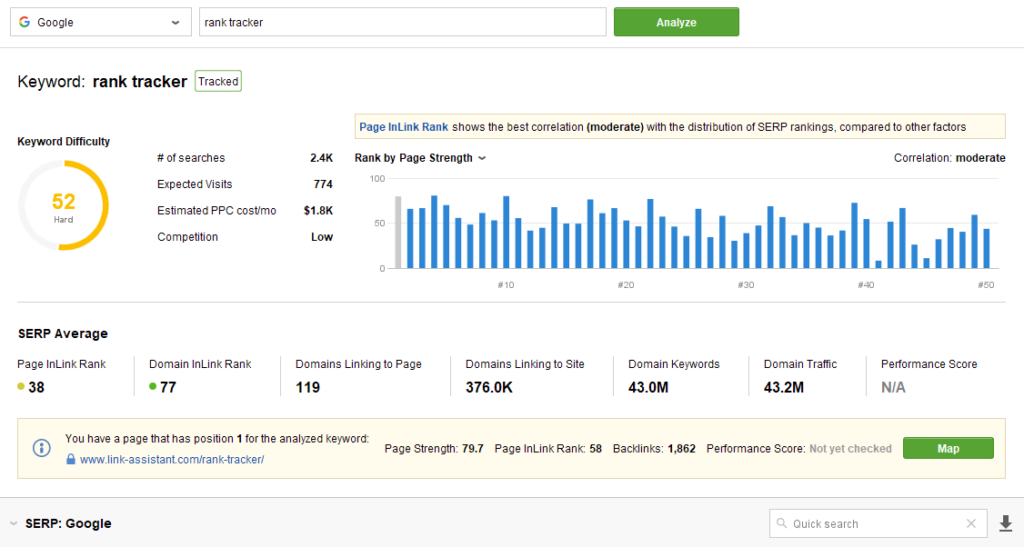Viewport: 1024px width, 547px height.
Task: Click the download icon beside Quick search
Action: 1006,523
